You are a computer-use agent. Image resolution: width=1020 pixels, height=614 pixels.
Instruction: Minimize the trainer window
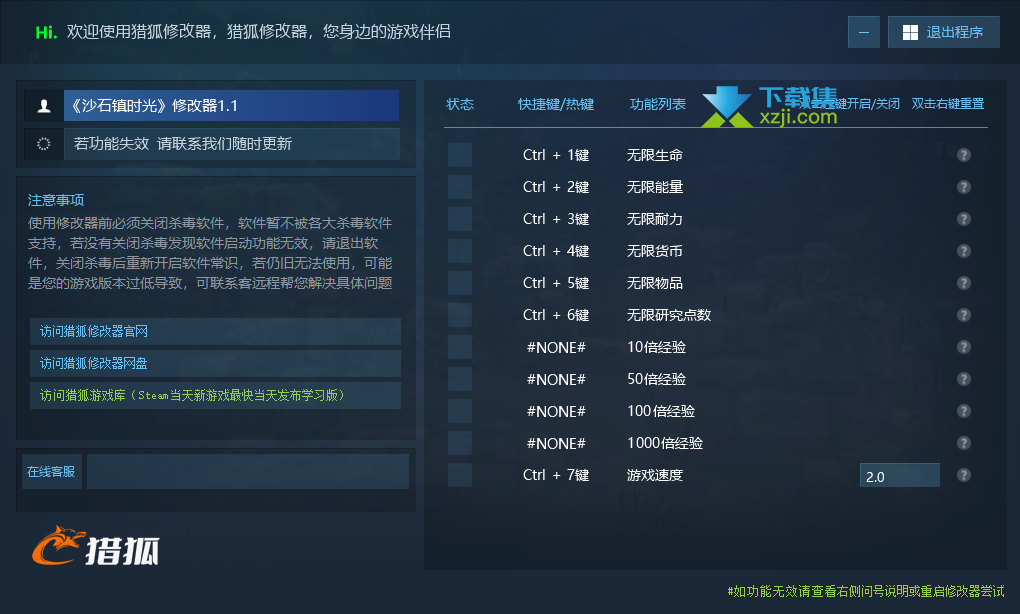tap(864, 32)
